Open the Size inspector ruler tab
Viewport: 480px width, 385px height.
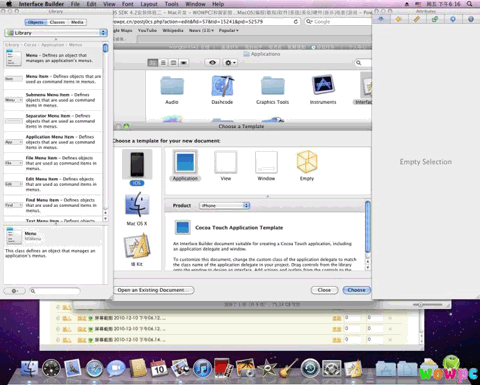pos(417,19)
